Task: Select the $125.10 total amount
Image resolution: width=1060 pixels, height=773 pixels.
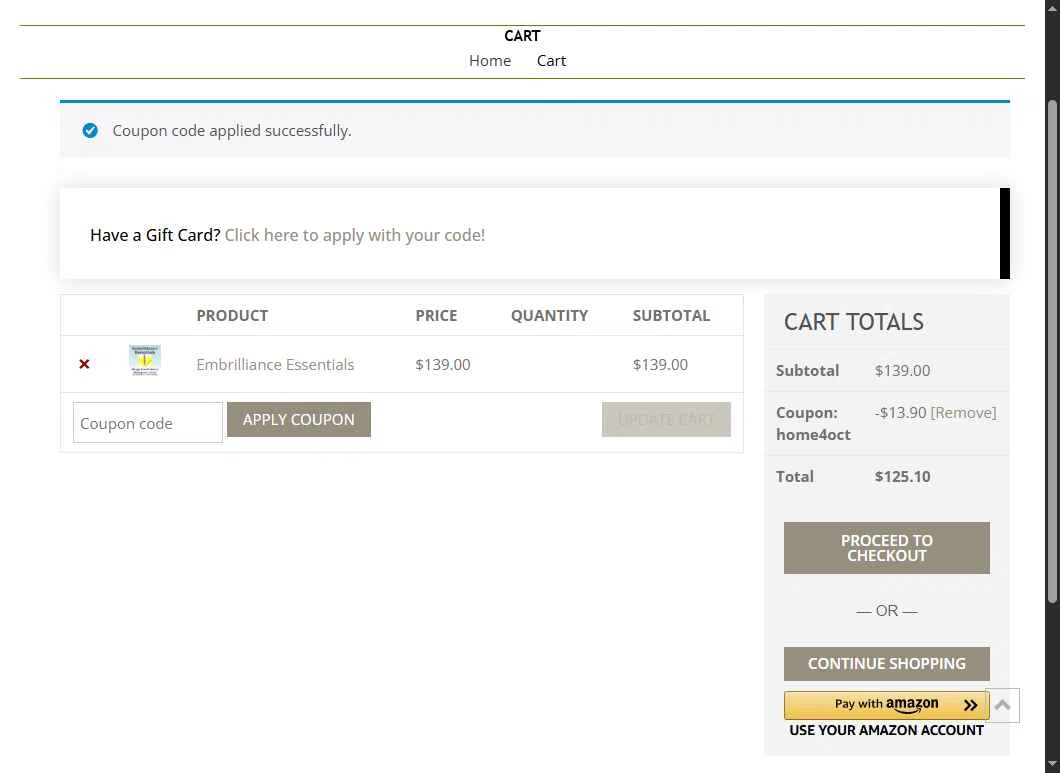Action: [902, 477]
